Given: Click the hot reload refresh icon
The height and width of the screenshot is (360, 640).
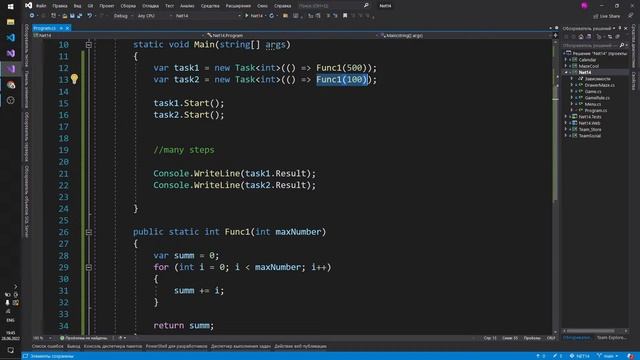Looking at the screenshot, I should tap(271, 16).
